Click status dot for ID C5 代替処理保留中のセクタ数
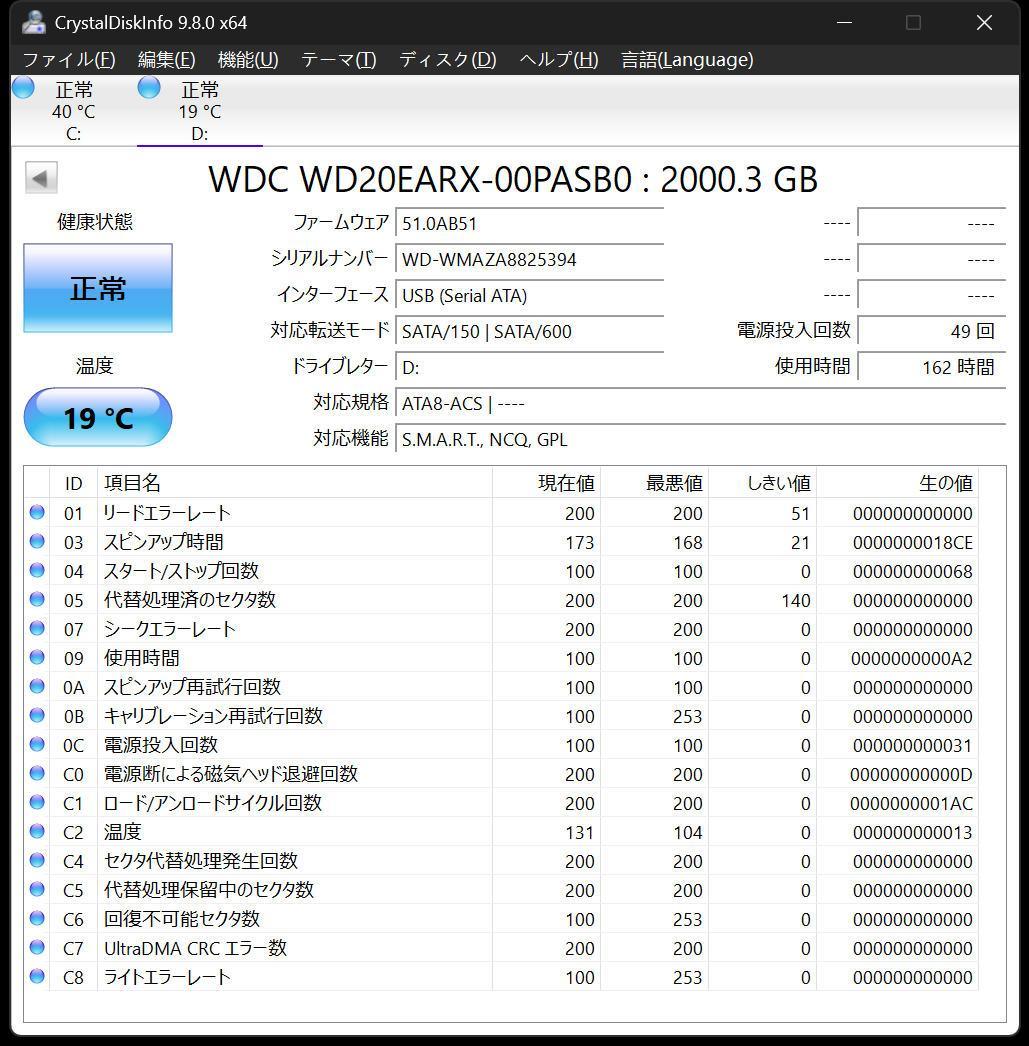 pyautogui.click(x=37, y=889)
